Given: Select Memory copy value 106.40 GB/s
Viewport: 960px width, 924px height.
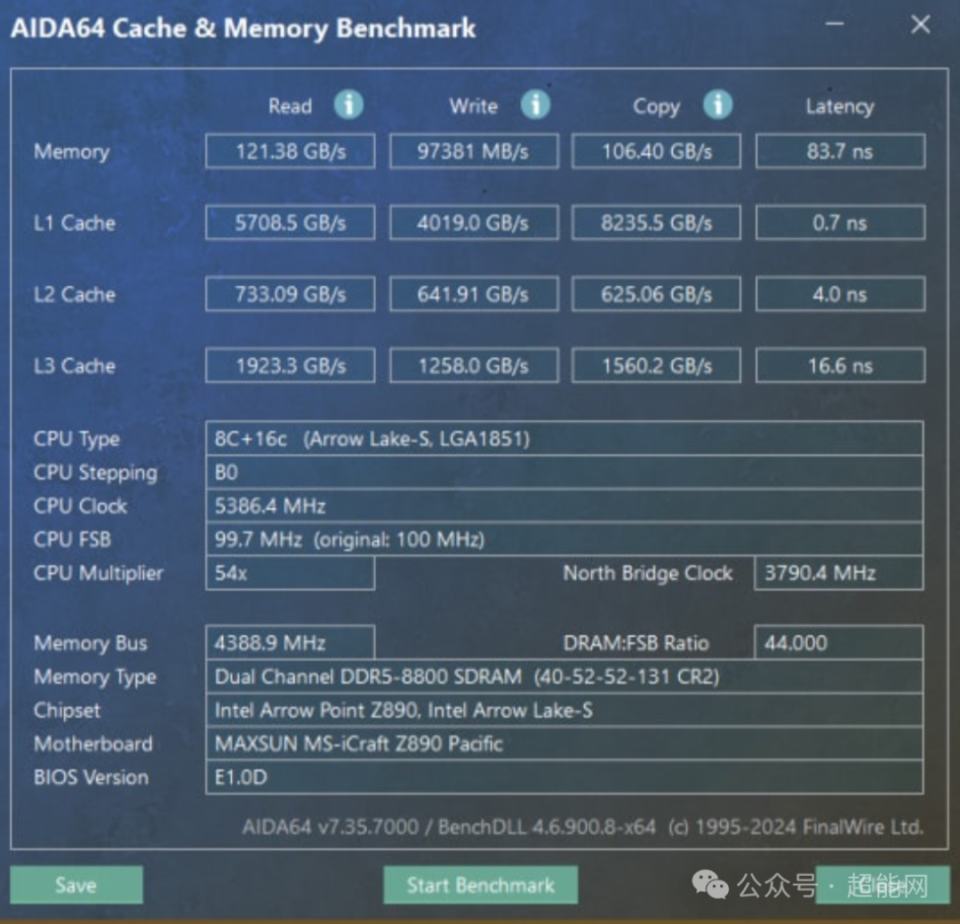Looking at the screenshot, I should point(656,151).
